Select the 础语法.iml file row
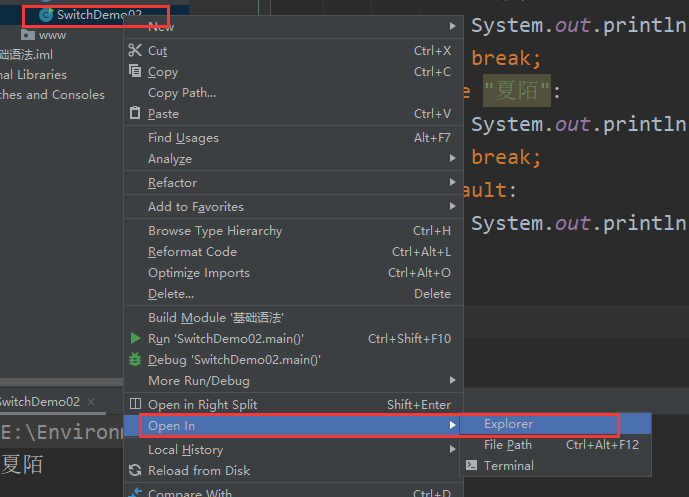Image resolution: width=689 pixels, height=497 pixels. (26, 55)
